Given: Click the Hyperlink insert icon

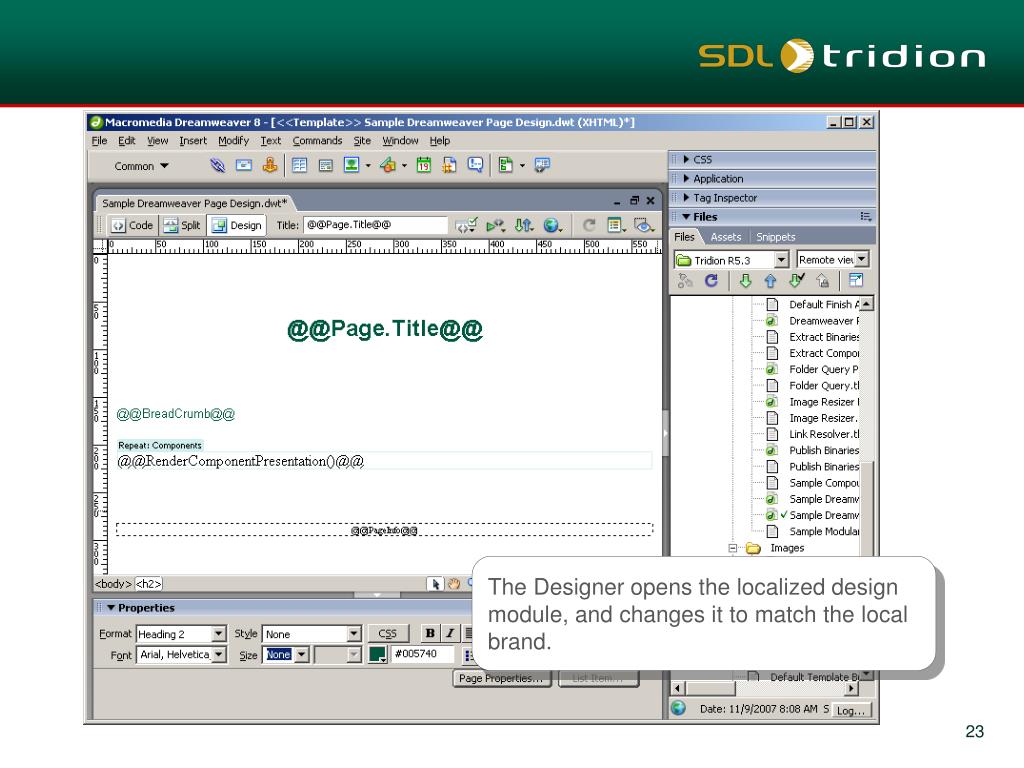Looking at the screenshot, I should click(x=218, y=166).
